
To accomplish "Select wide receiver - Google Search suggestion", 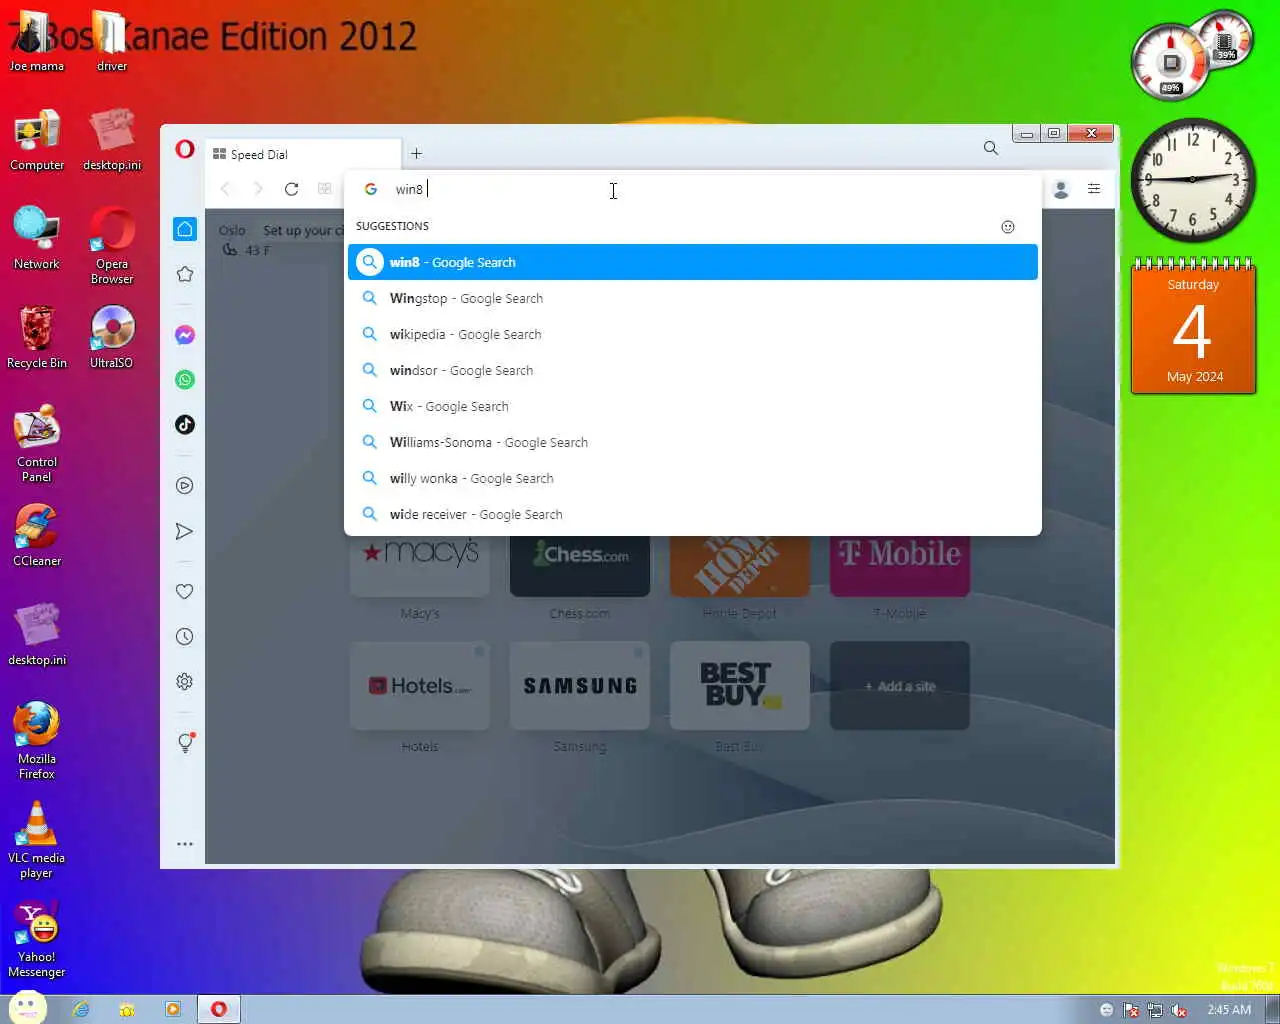I will click(x=692, y=514).
